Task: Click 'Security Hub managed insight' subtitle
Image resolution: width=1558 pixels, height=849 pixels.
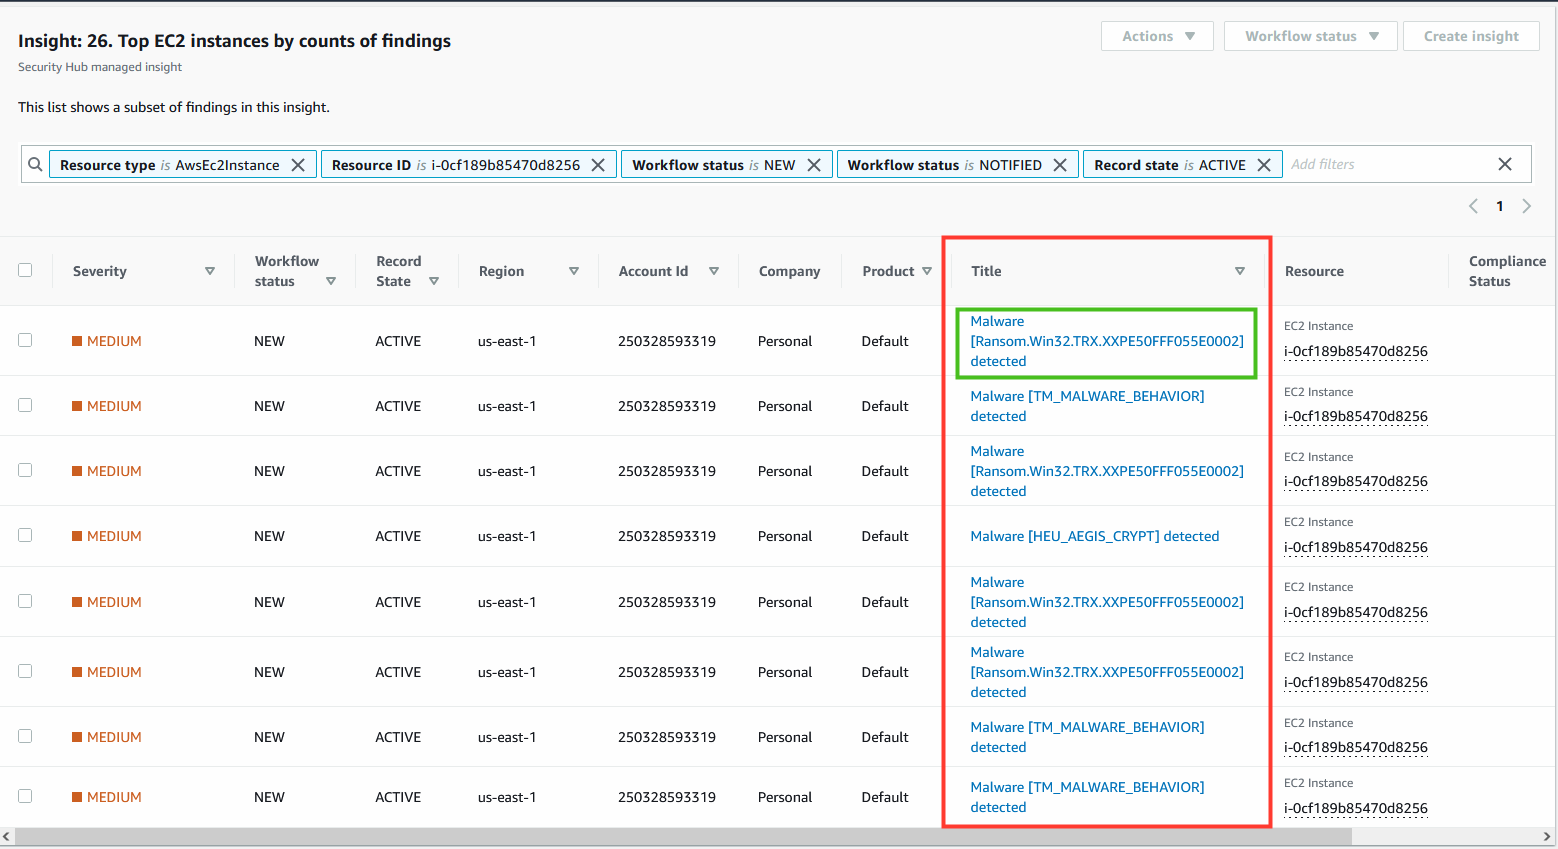Action: (100, 67)
